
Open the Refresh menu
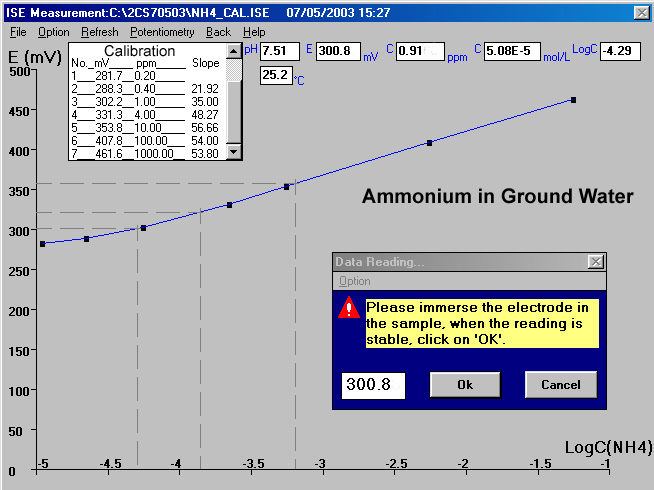click(100, 32)
